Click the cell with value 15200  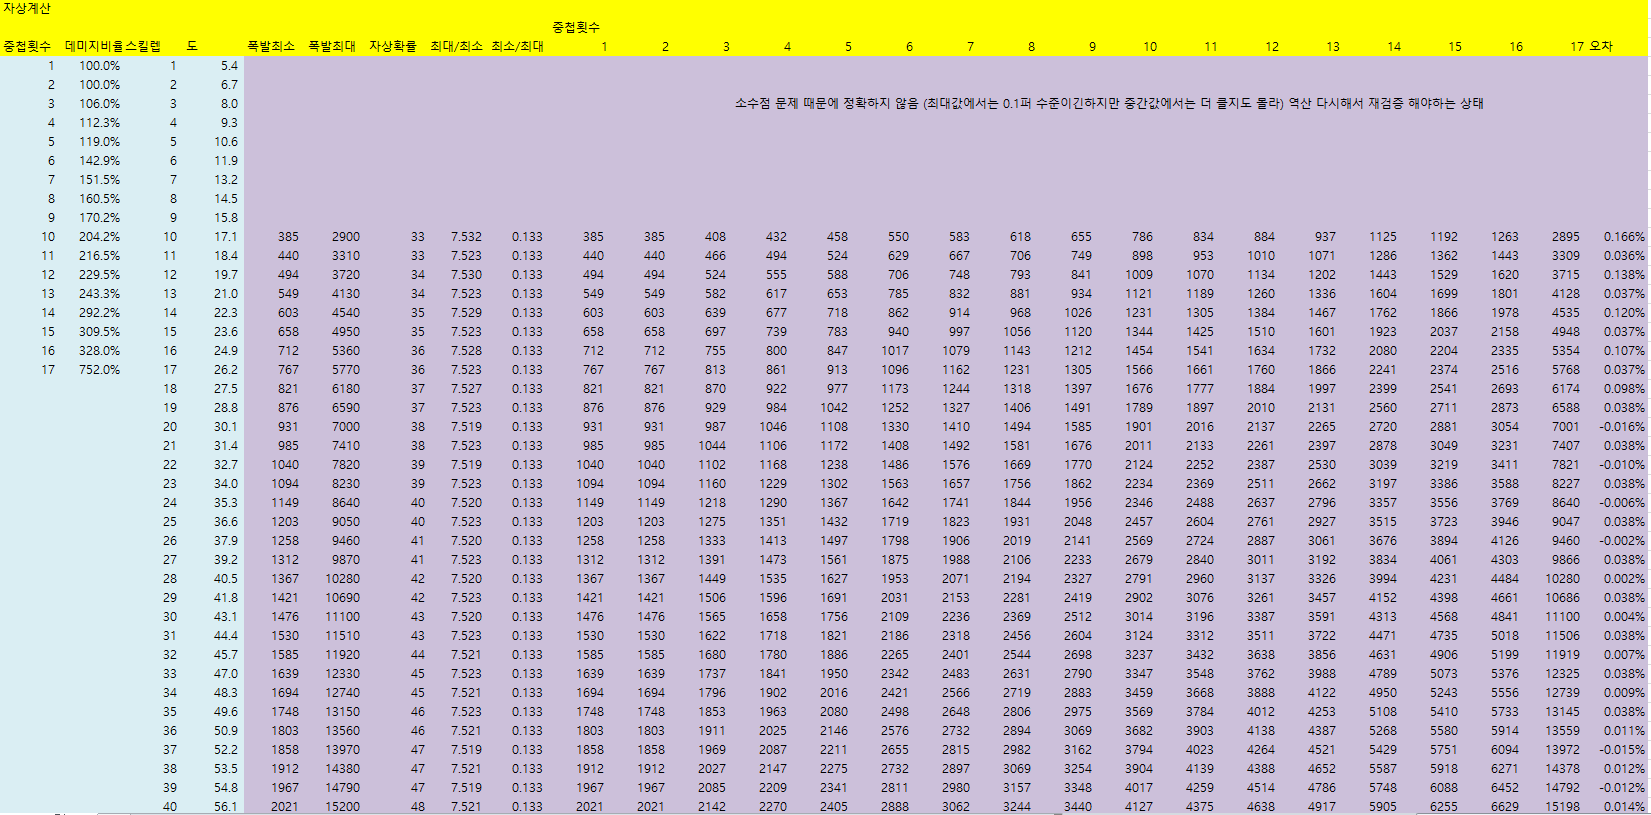tap(342, 807)
